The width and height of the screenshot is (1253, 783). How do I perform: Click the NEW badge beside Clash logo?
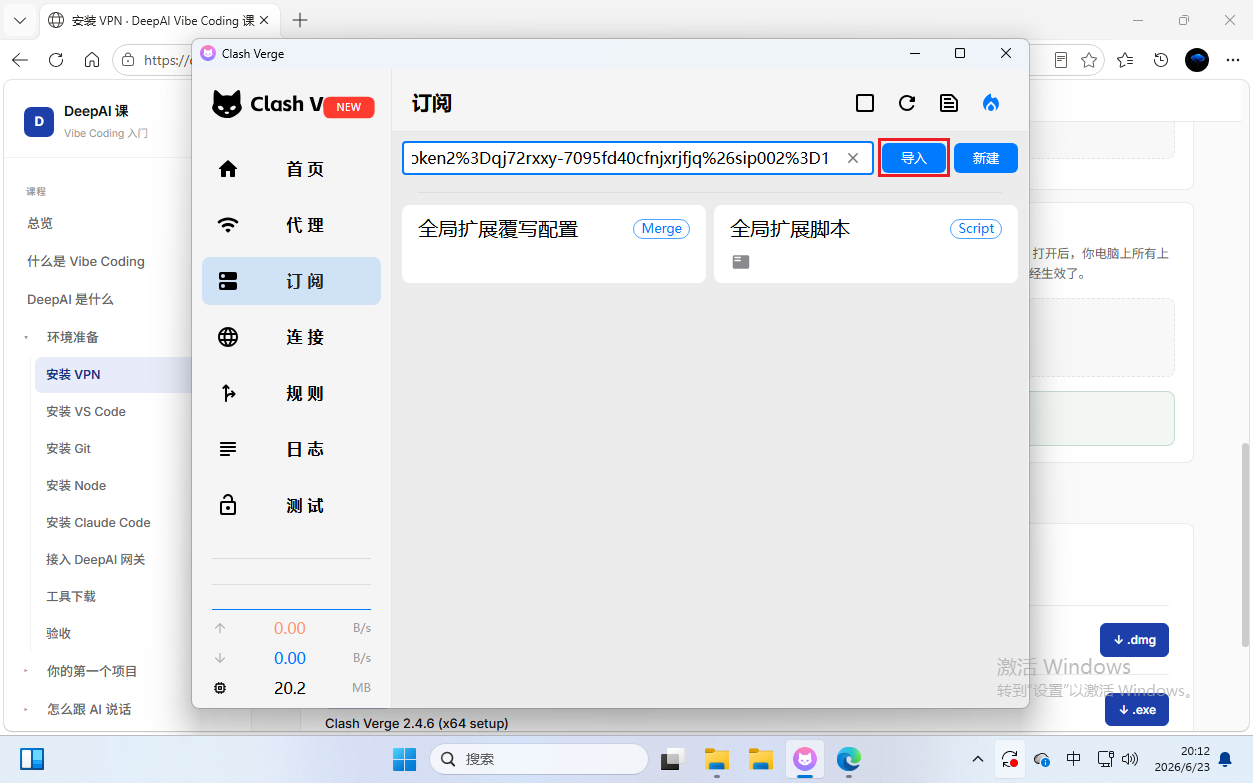(349, 107)
